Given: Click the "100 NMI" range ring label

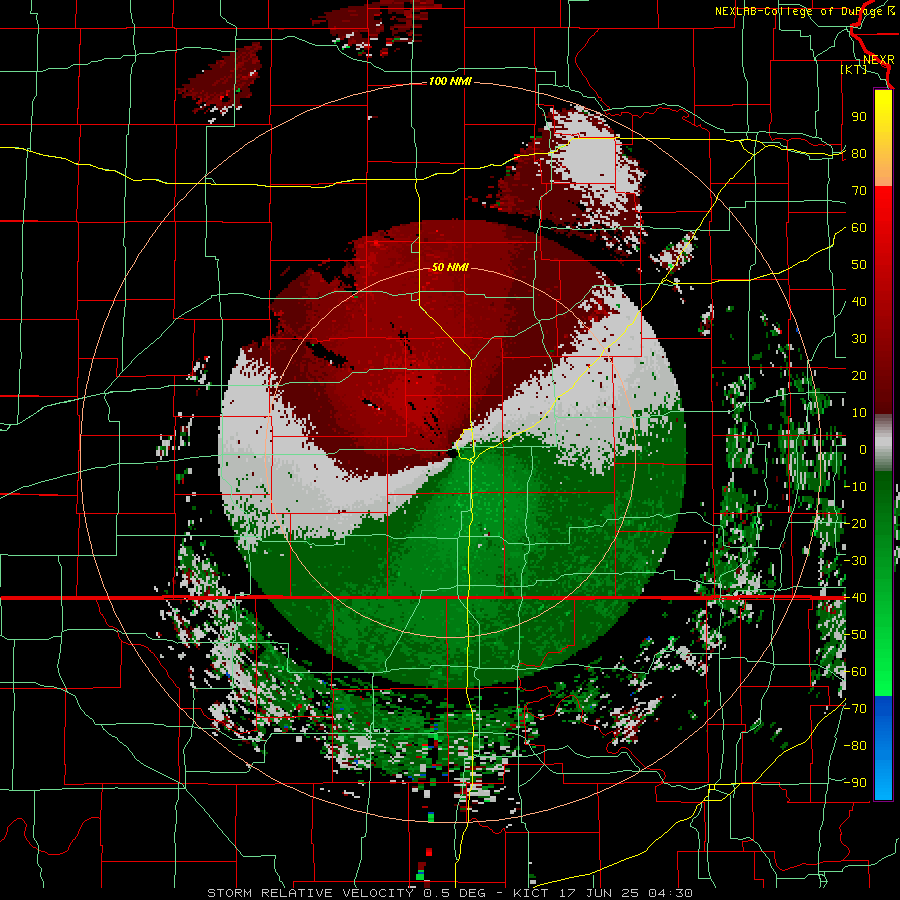Looking at the screenshot, I should pos(450,82).
